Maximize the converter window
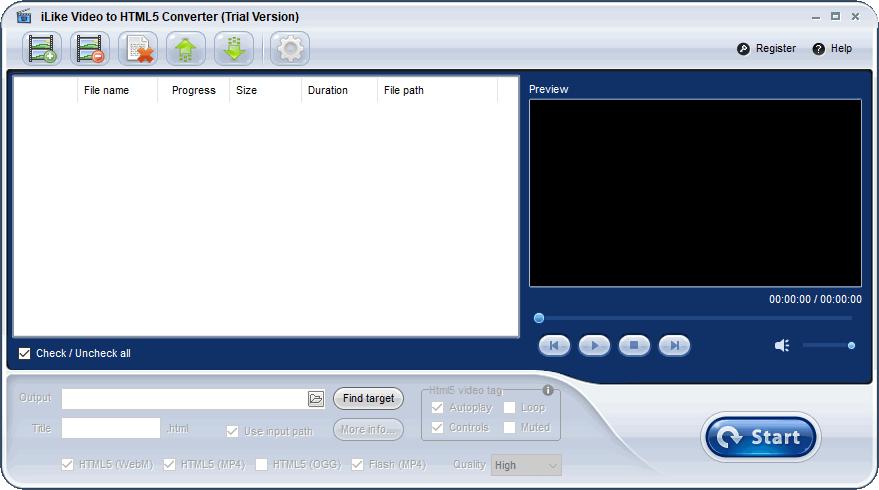879x490 pixels. tap(835, 17)
